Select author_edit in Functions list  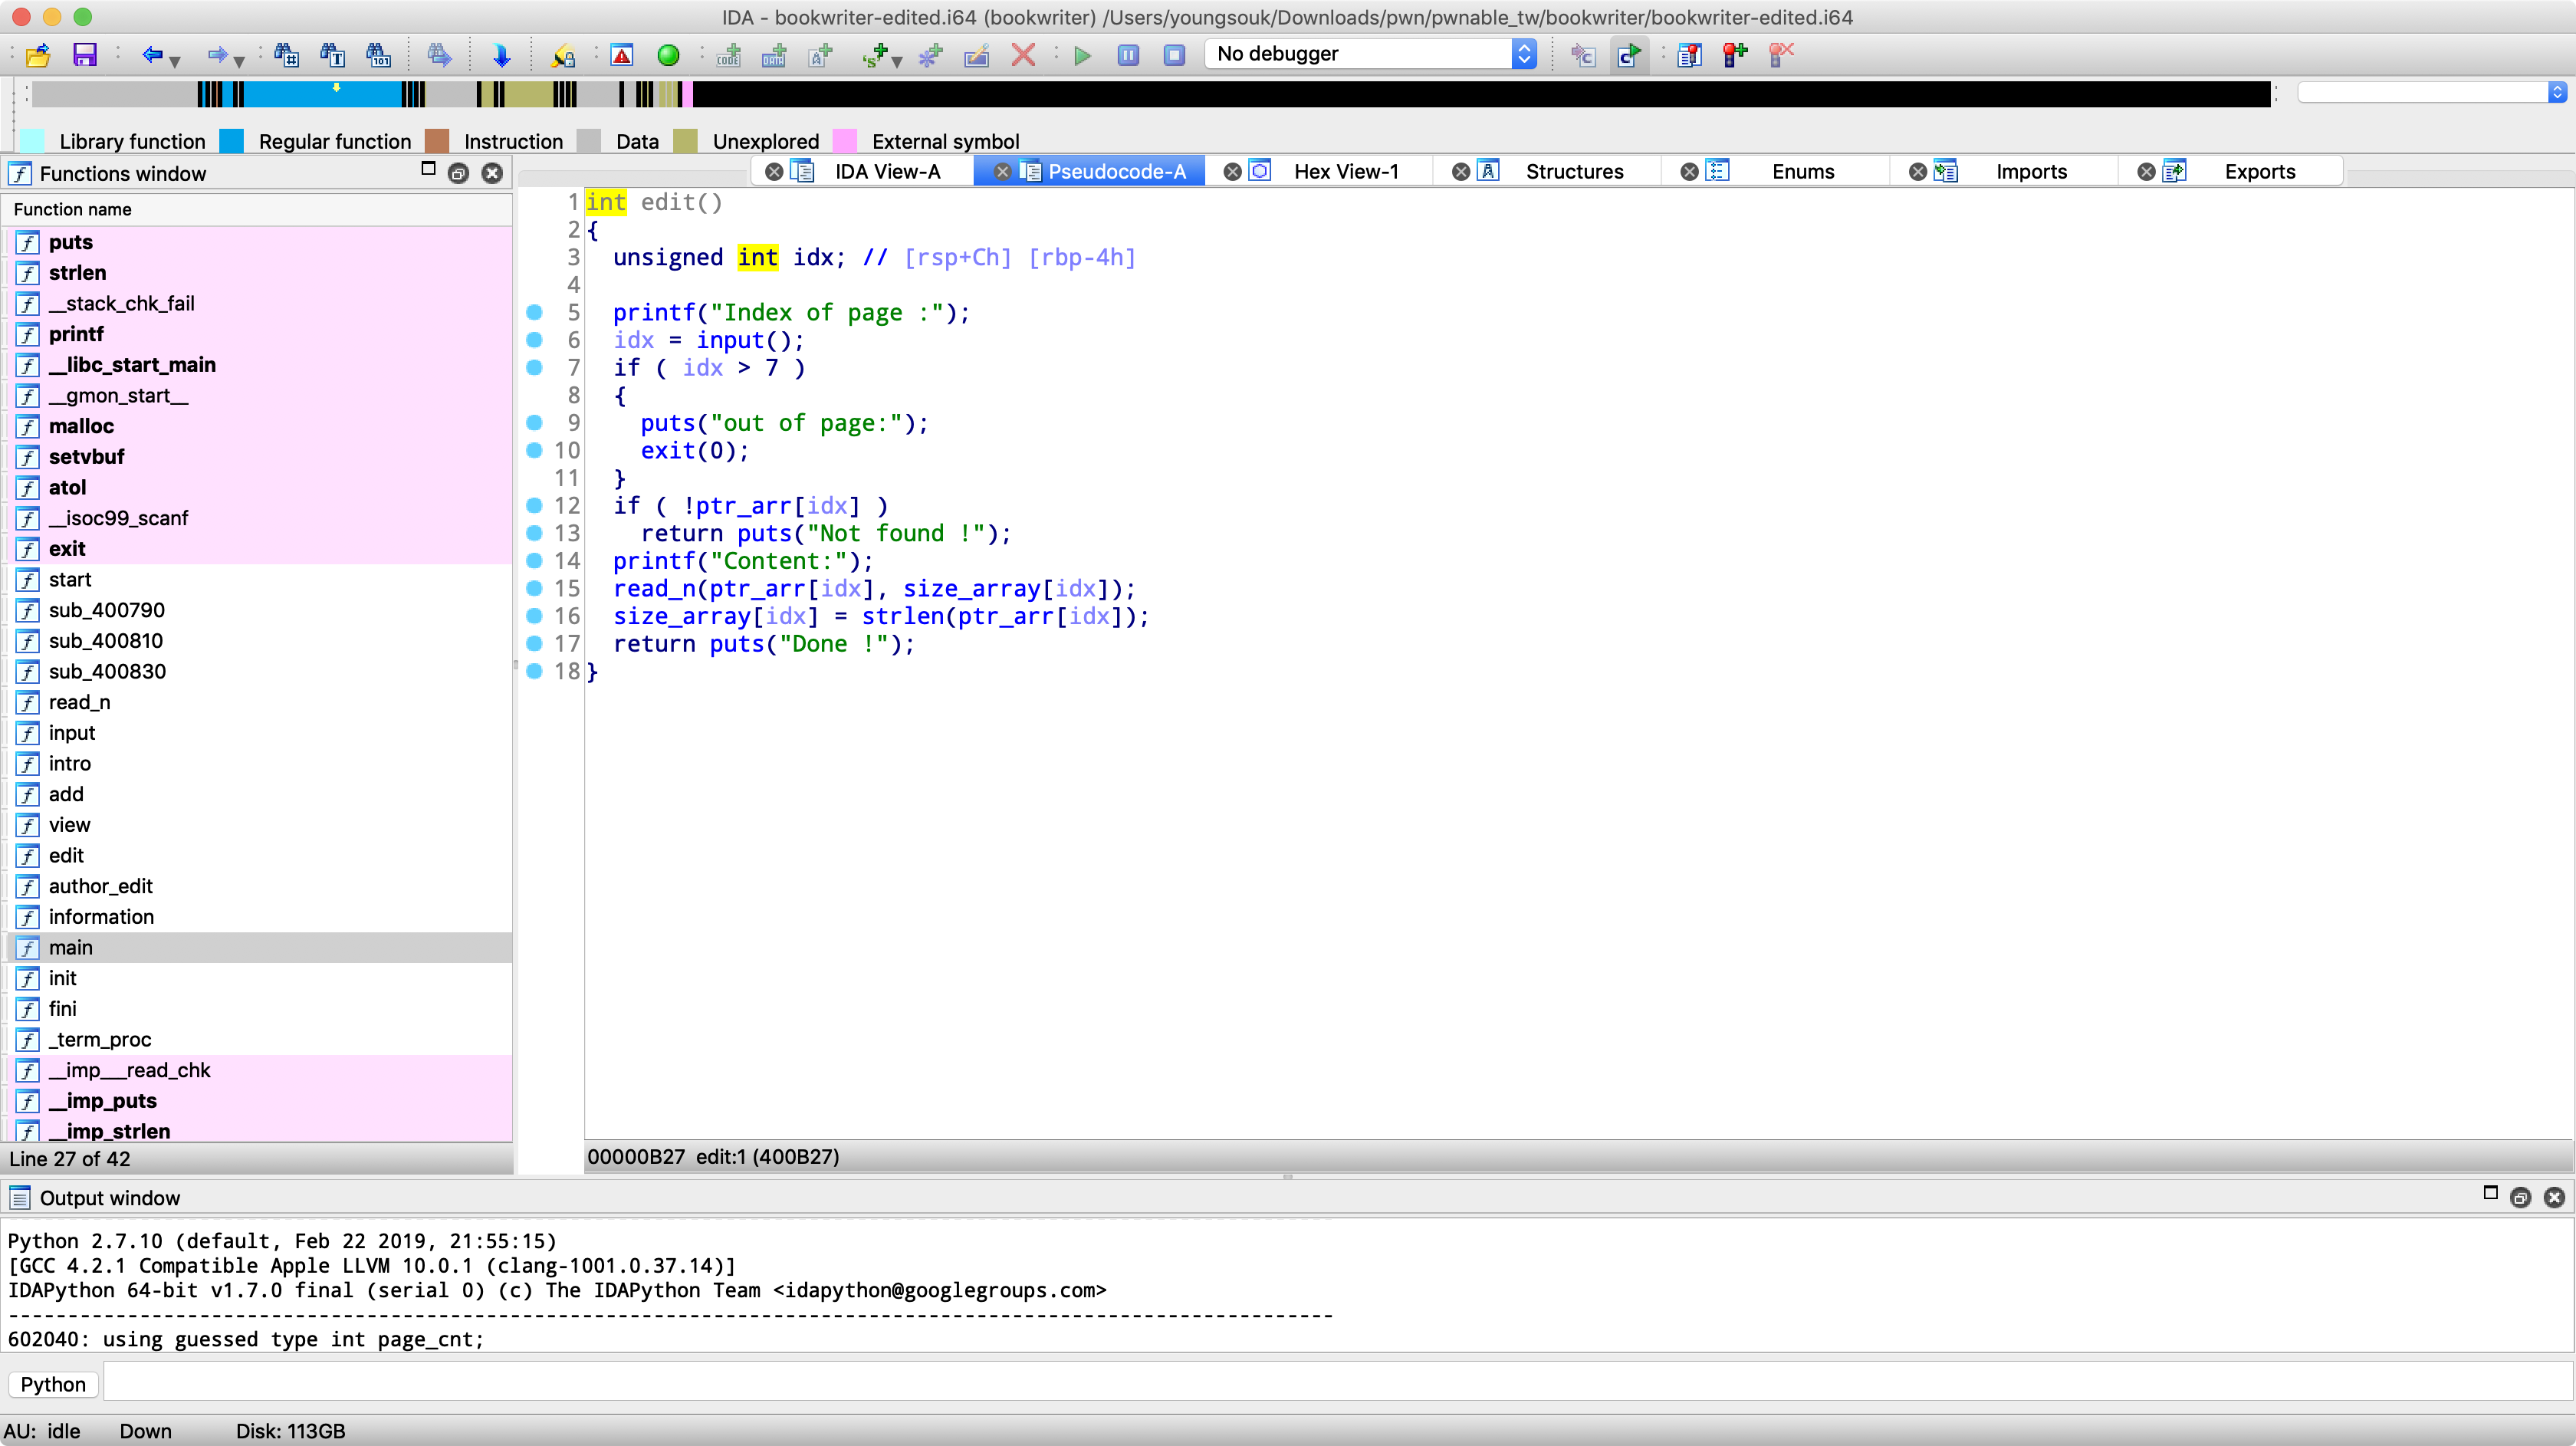(100, 886)
